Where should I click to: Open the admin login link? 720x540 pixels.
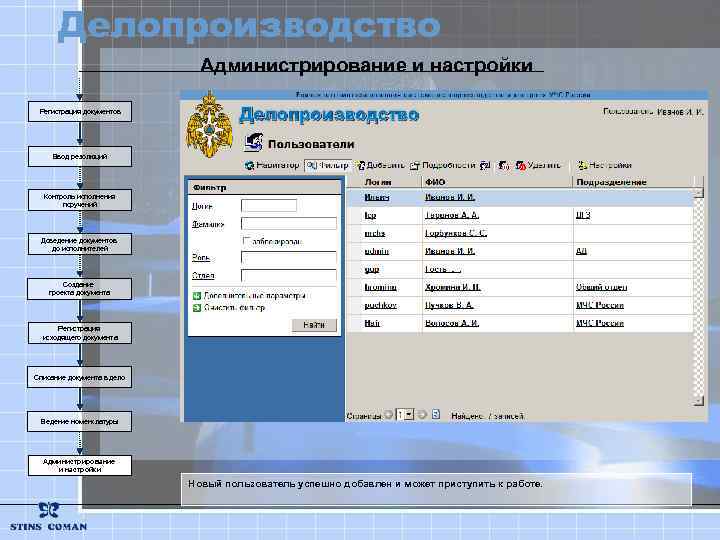377,251
